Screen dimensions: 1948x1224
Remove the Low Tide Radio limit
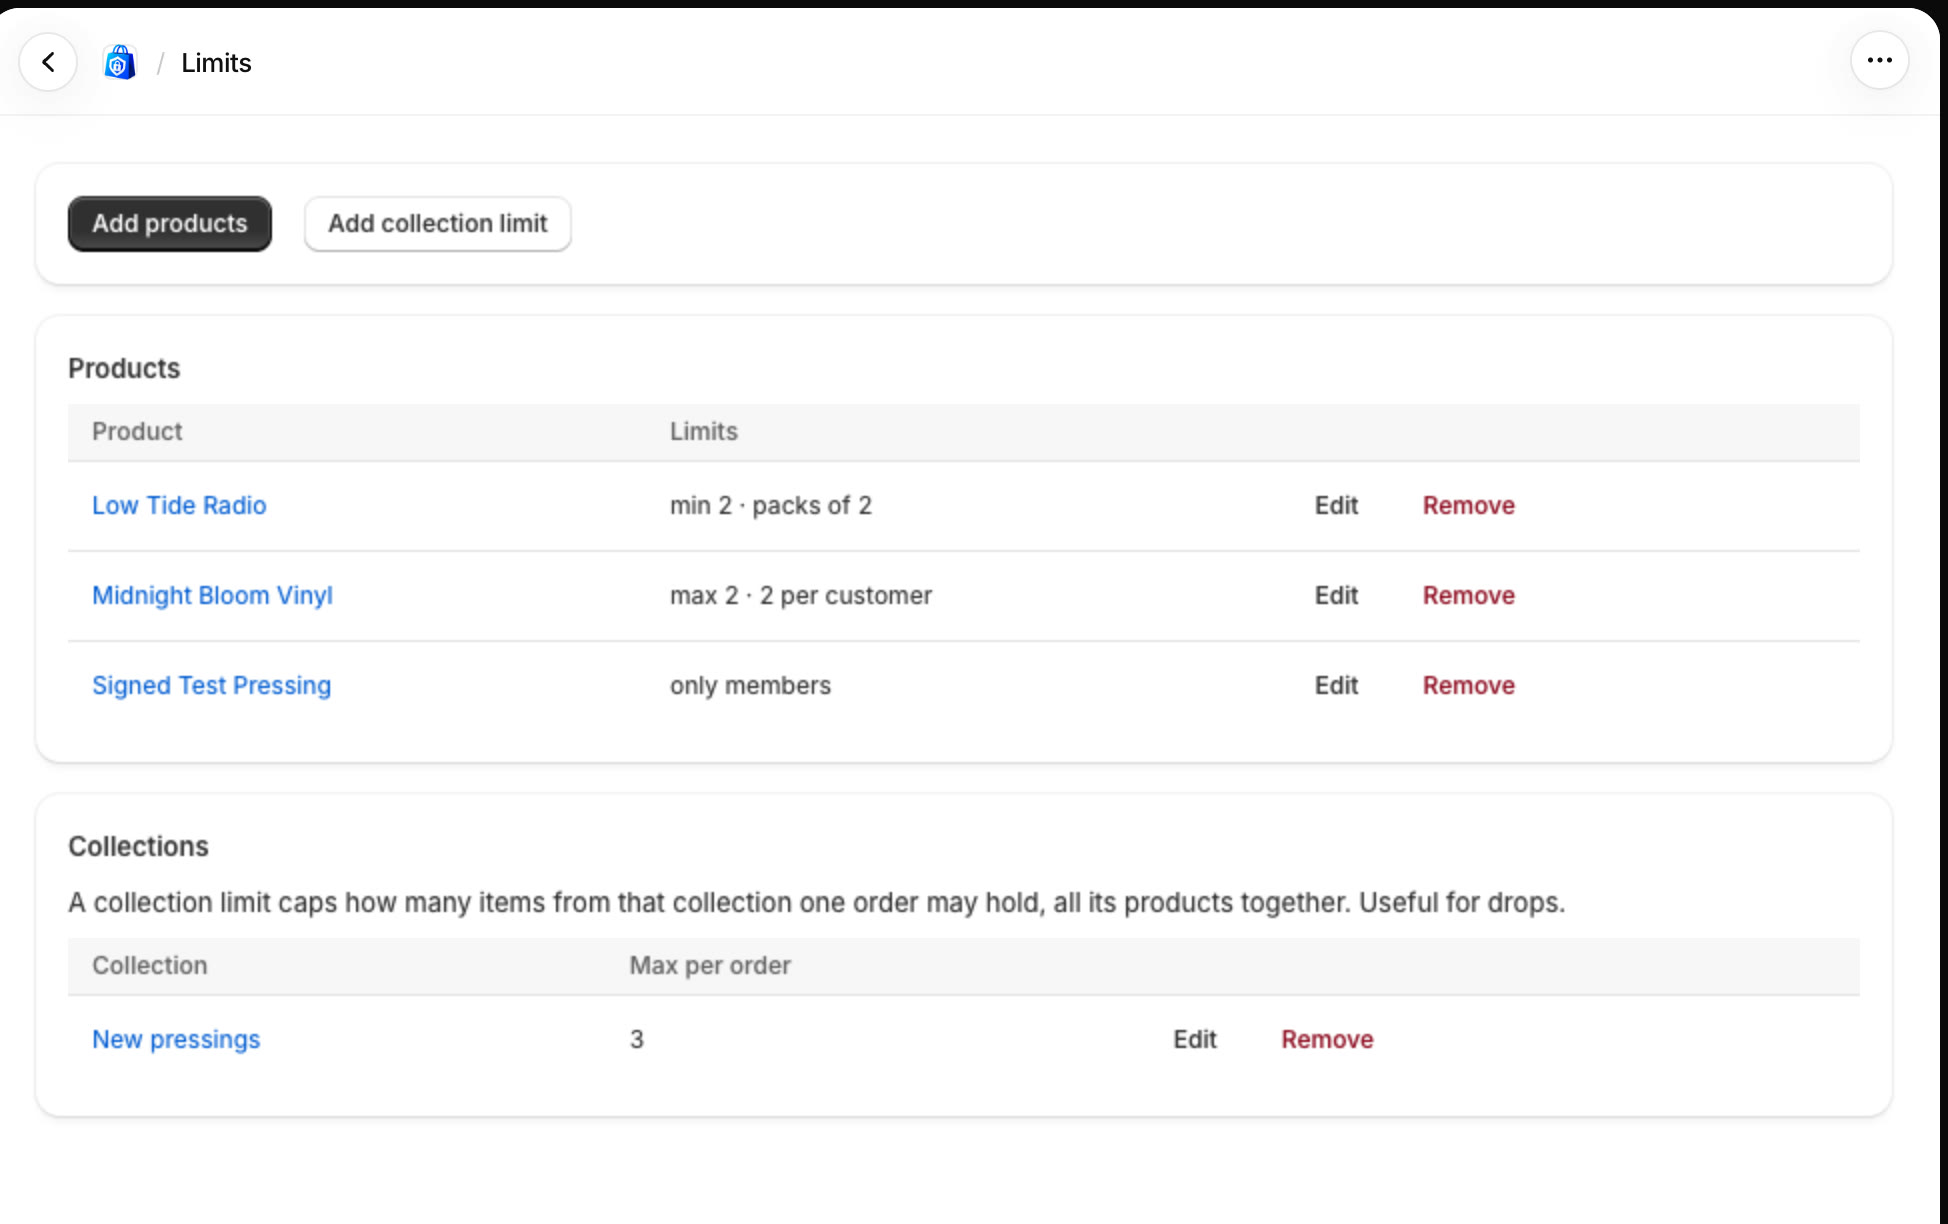click(x=1468, y=505)
